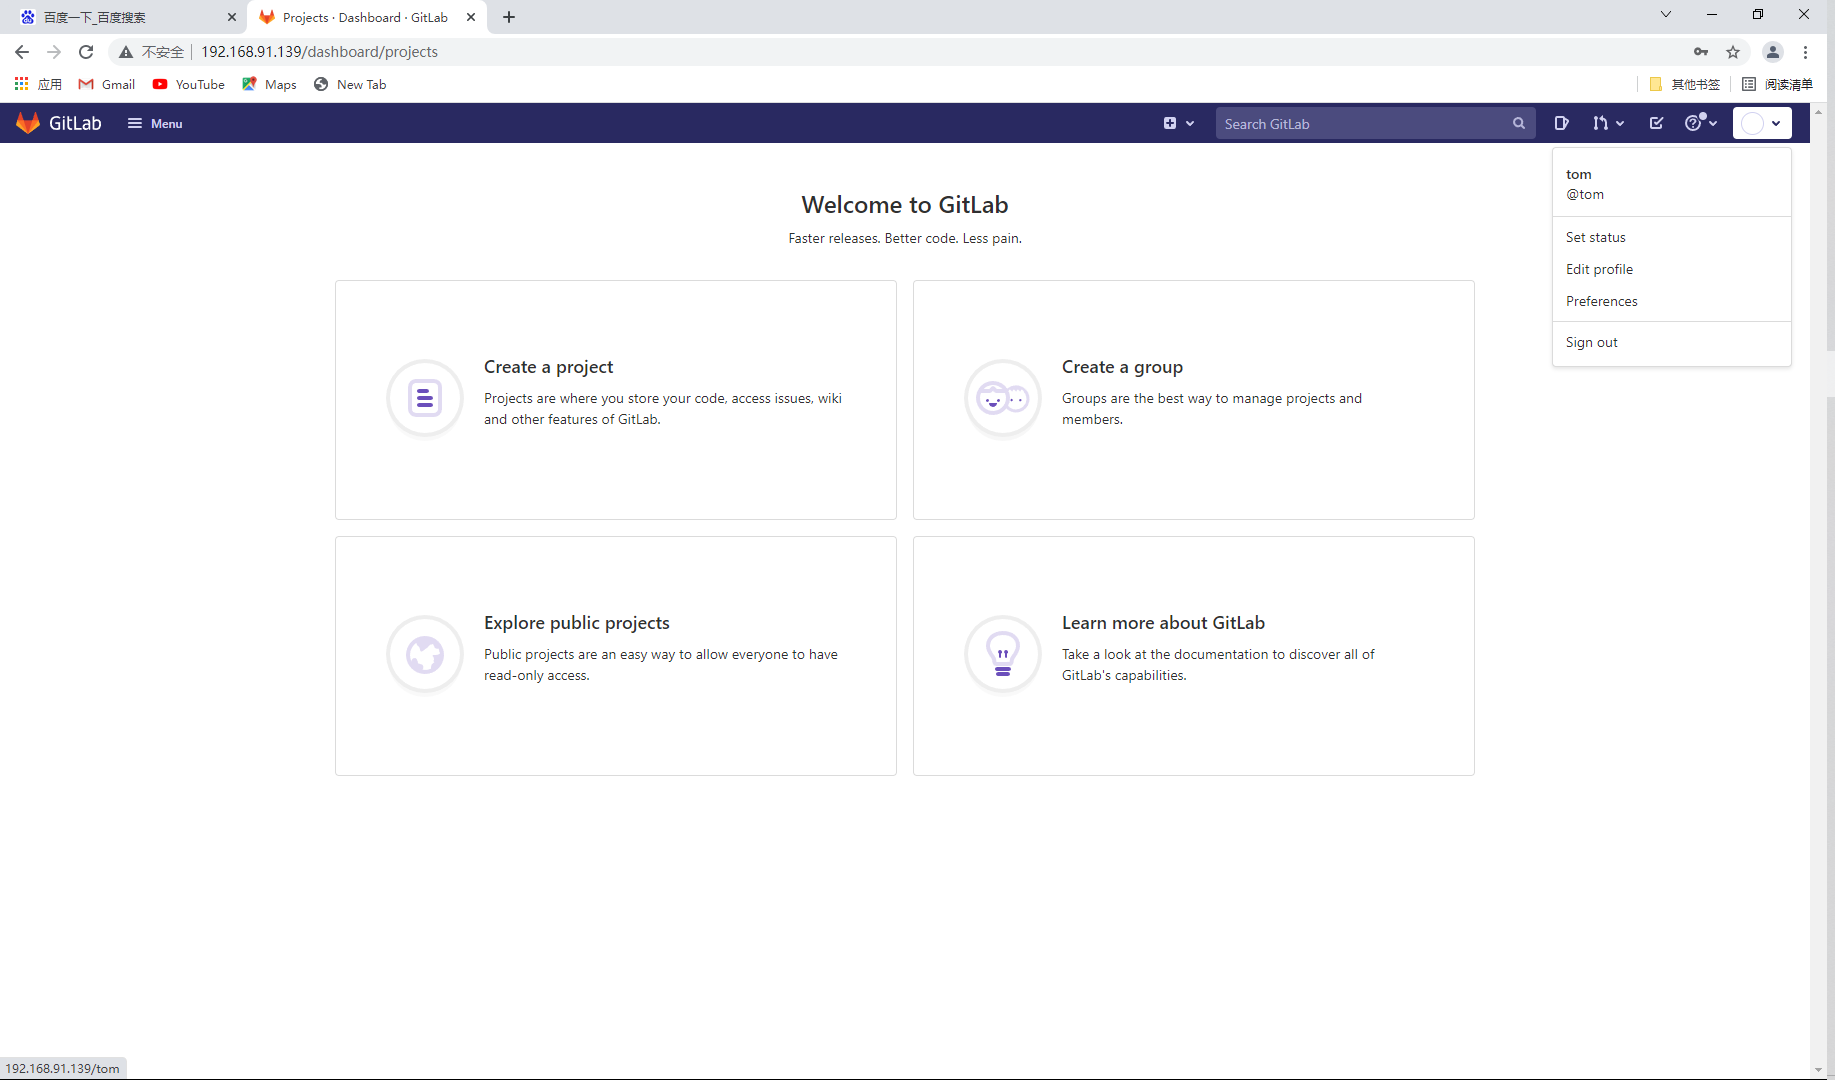Open the Issues icon in navbar
1835x1080 pixels.
pos(1561,123)
